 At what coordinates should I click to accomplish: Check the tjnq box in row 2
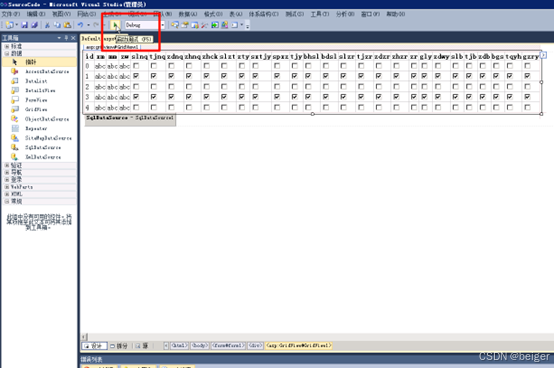(x=154, y=87)
